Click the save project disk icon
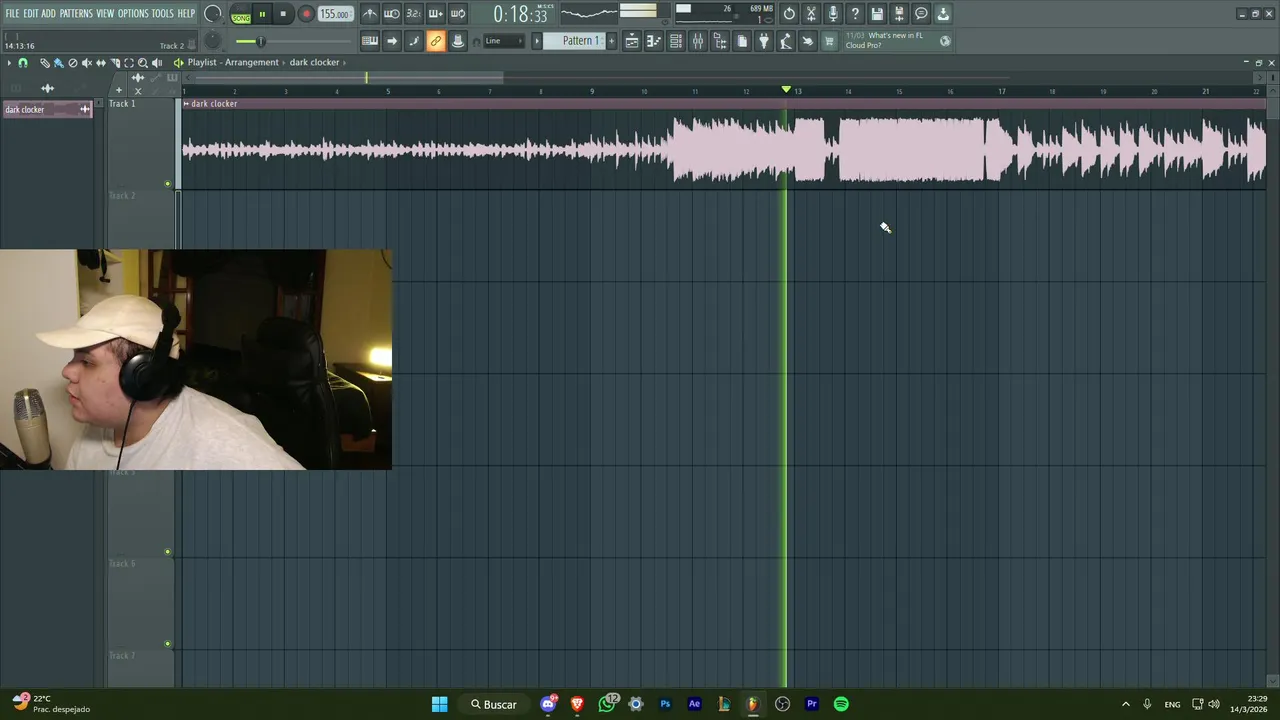1280x720 pixels. pyautogui.click(x=877, y=14)
